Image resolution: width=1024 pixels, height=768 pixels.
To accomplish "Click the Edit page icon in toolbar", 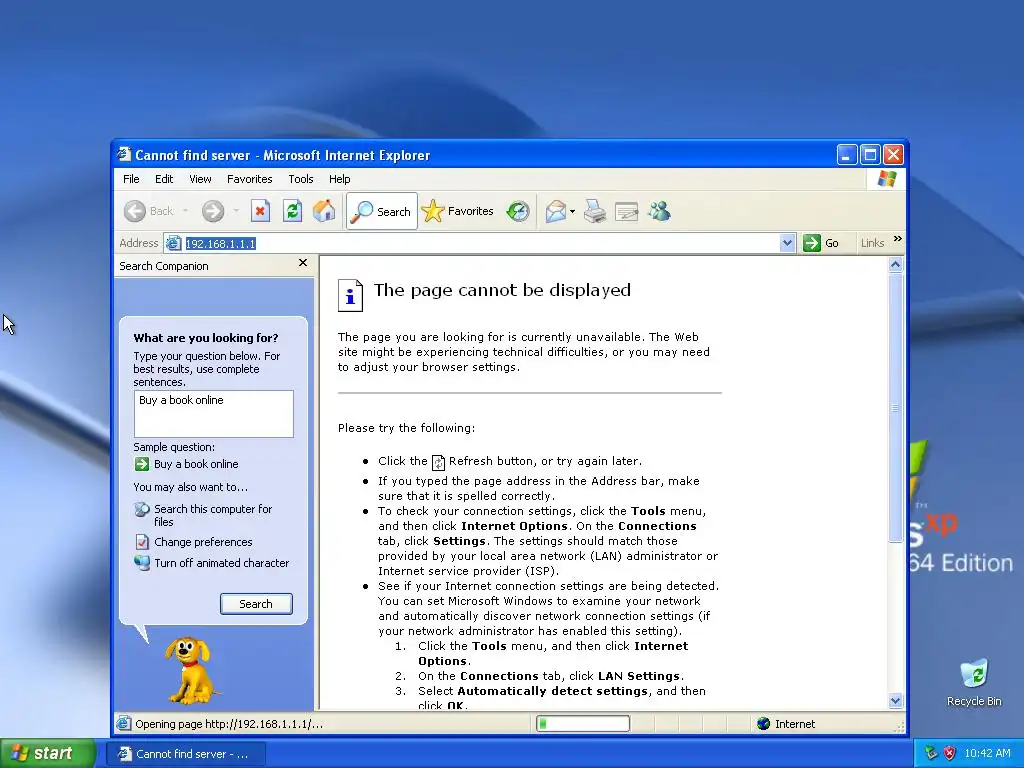I will (x=626, y=211).
